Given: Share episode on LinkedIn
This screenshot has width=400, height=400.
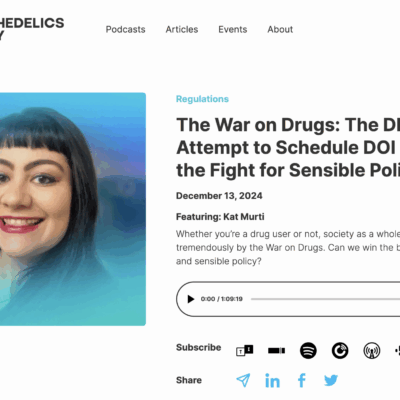Looking at the screenshot, I should click(272, 380).
